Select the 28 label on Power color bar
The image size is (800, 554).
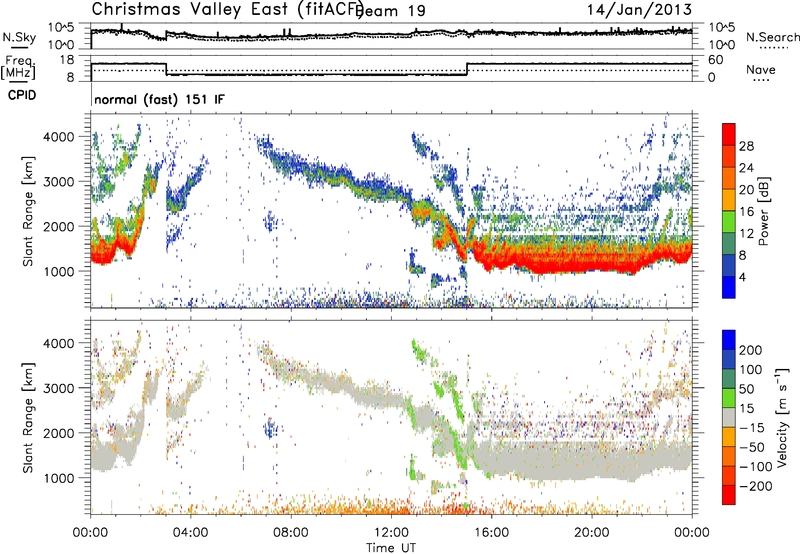(746, 146)
